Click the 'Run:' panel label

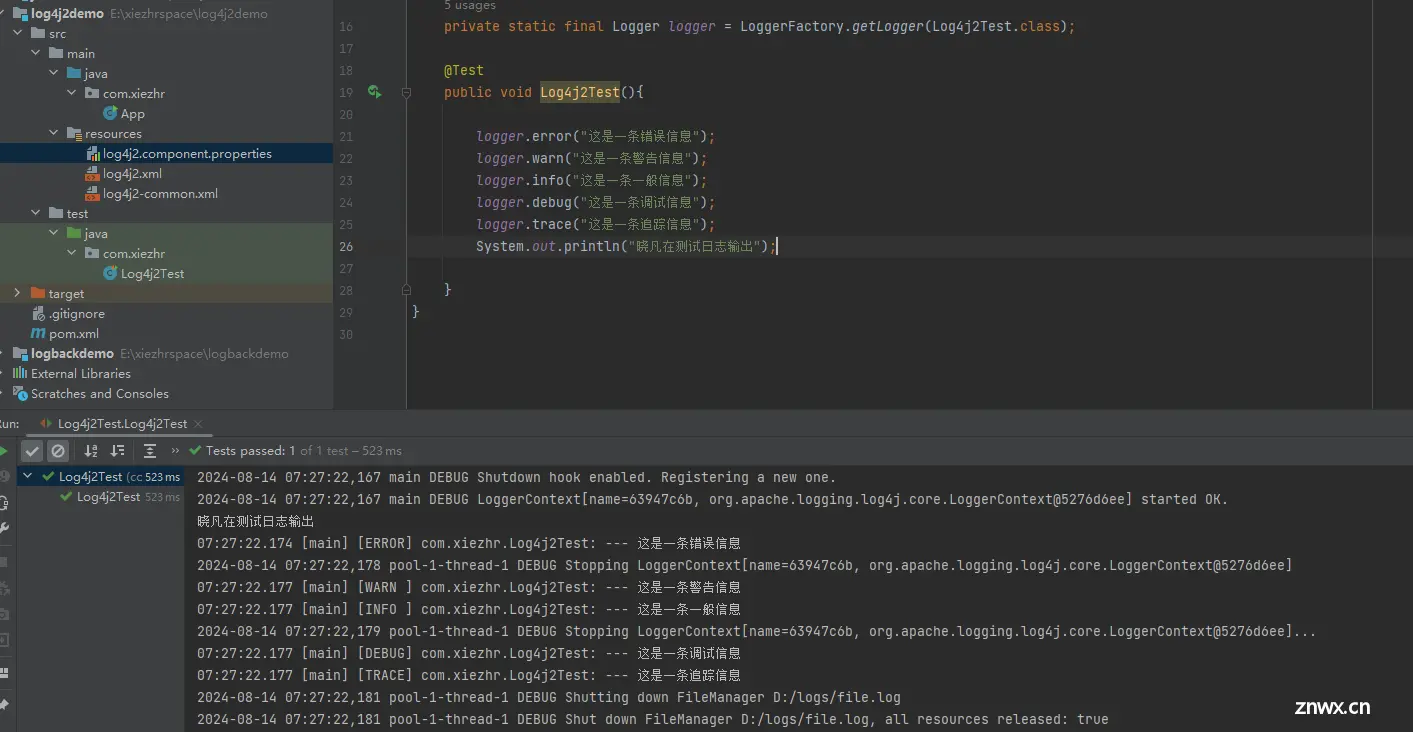pos(9,424)
